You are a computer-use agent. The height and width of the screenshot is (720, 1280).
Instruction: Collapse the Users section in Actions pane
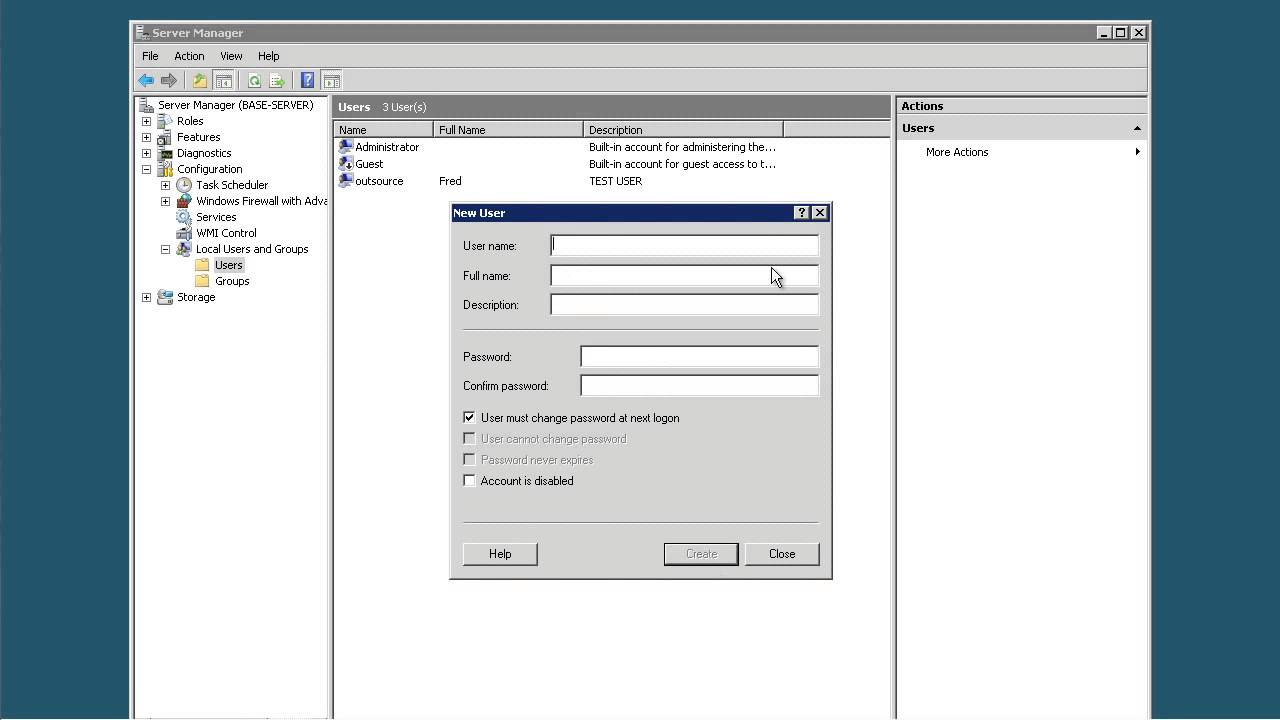point(1137,128)
